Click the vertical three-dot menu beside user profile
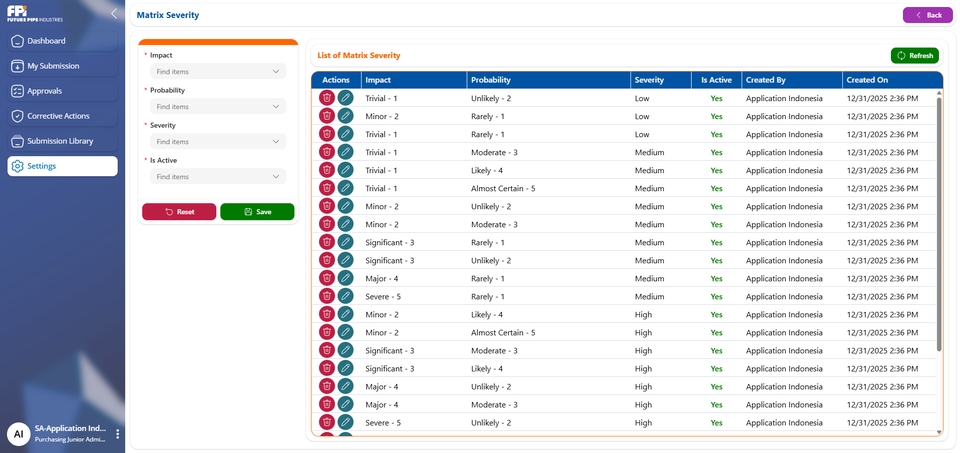Viewport: 960px width, 453px height. [118, 434]
